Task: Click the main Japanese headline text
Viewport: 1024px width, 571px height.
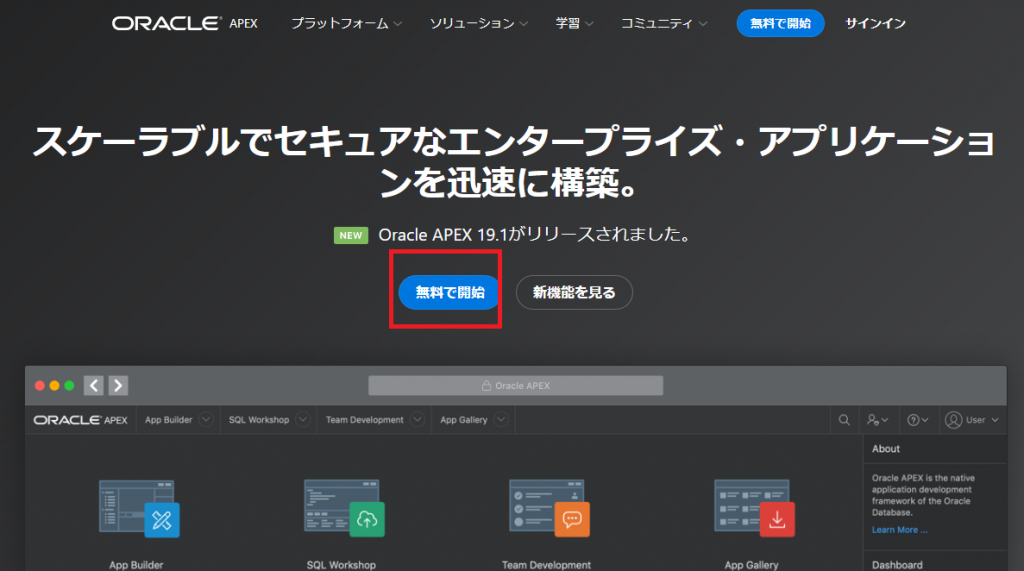Action: [x=513, y=161]
